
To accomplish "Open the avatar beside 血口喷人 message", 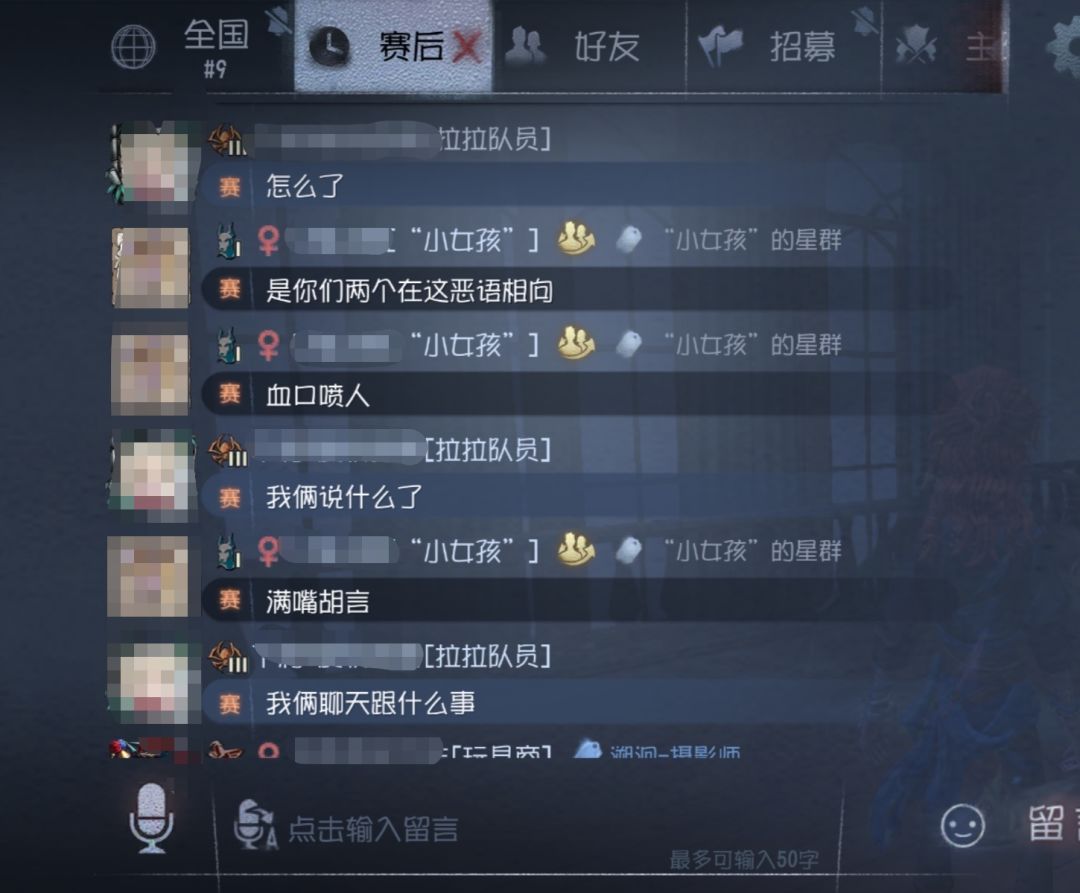I will [x=150, y=374].
